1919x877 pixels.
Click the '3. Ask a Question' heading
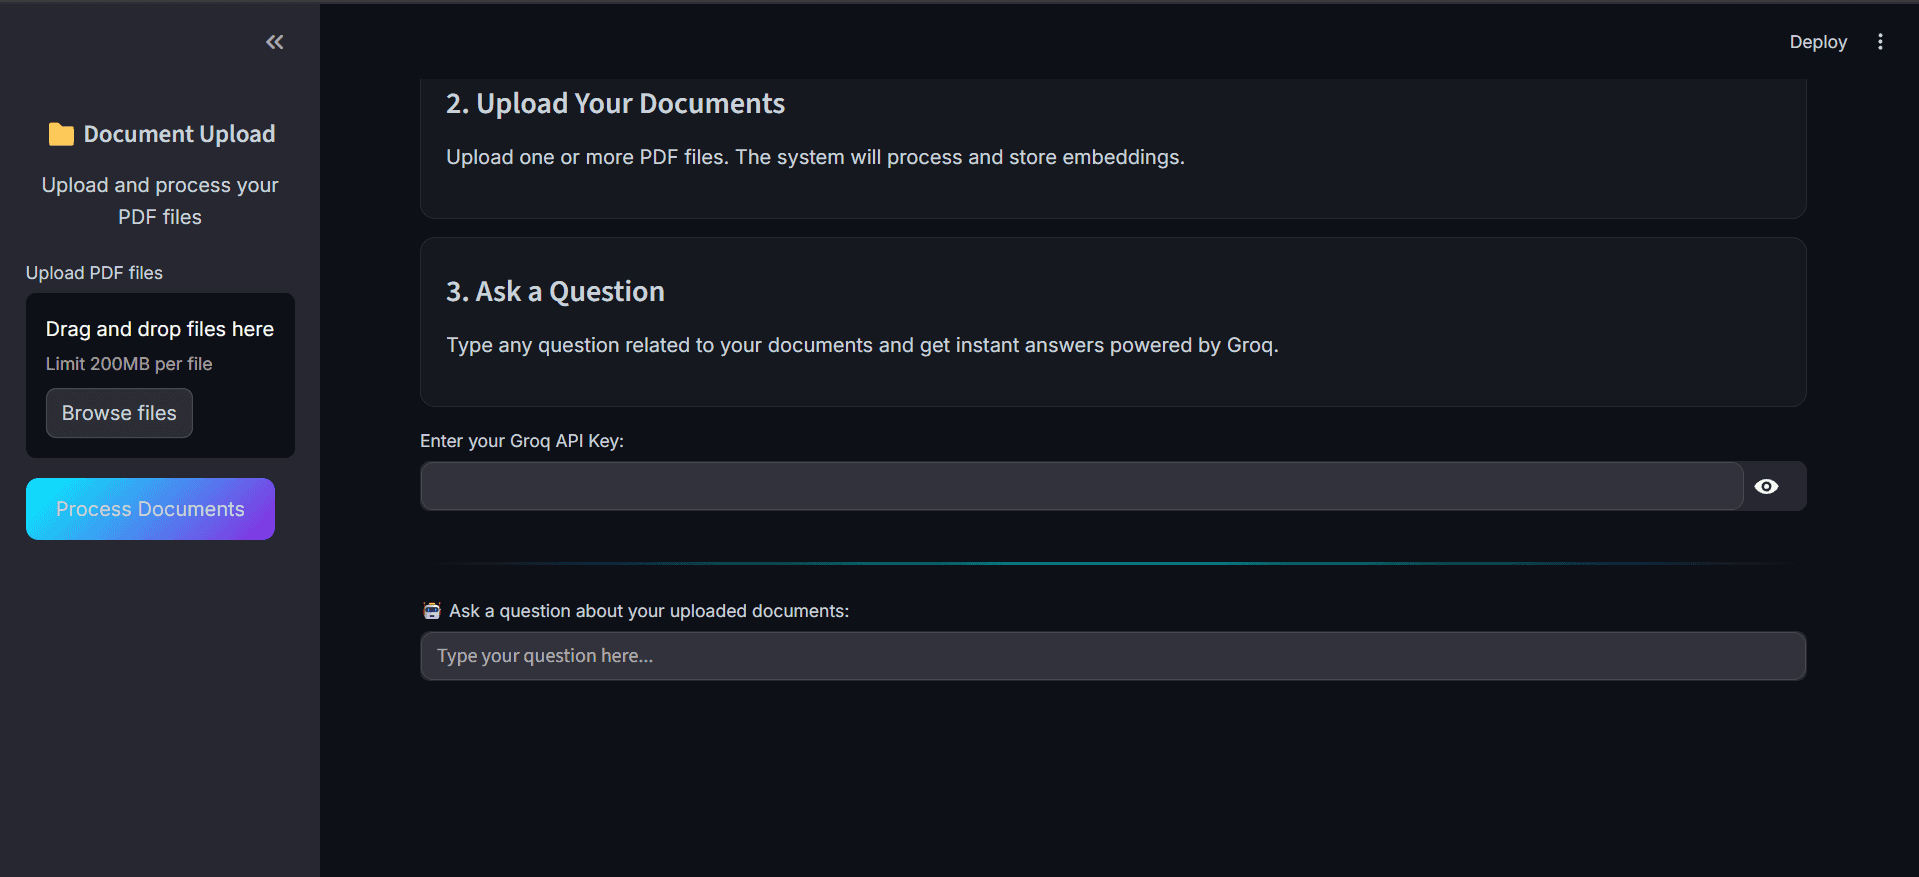tap(555, 292)
